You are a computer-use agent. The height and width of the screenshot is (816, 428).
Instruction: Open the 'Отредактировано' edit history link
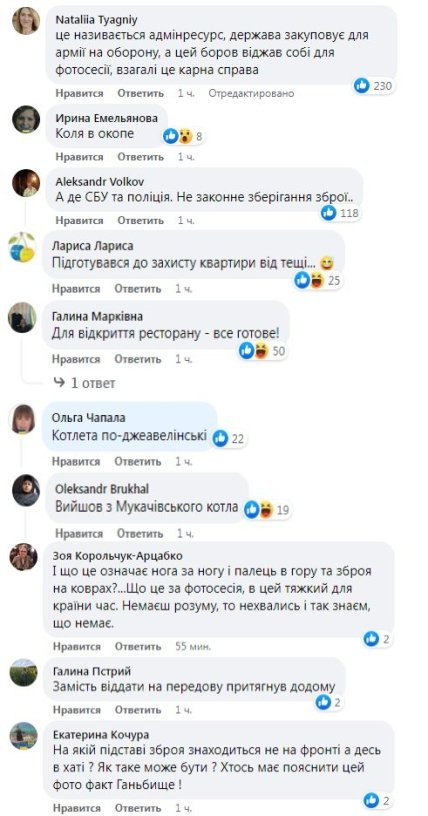tap(251, 93)
